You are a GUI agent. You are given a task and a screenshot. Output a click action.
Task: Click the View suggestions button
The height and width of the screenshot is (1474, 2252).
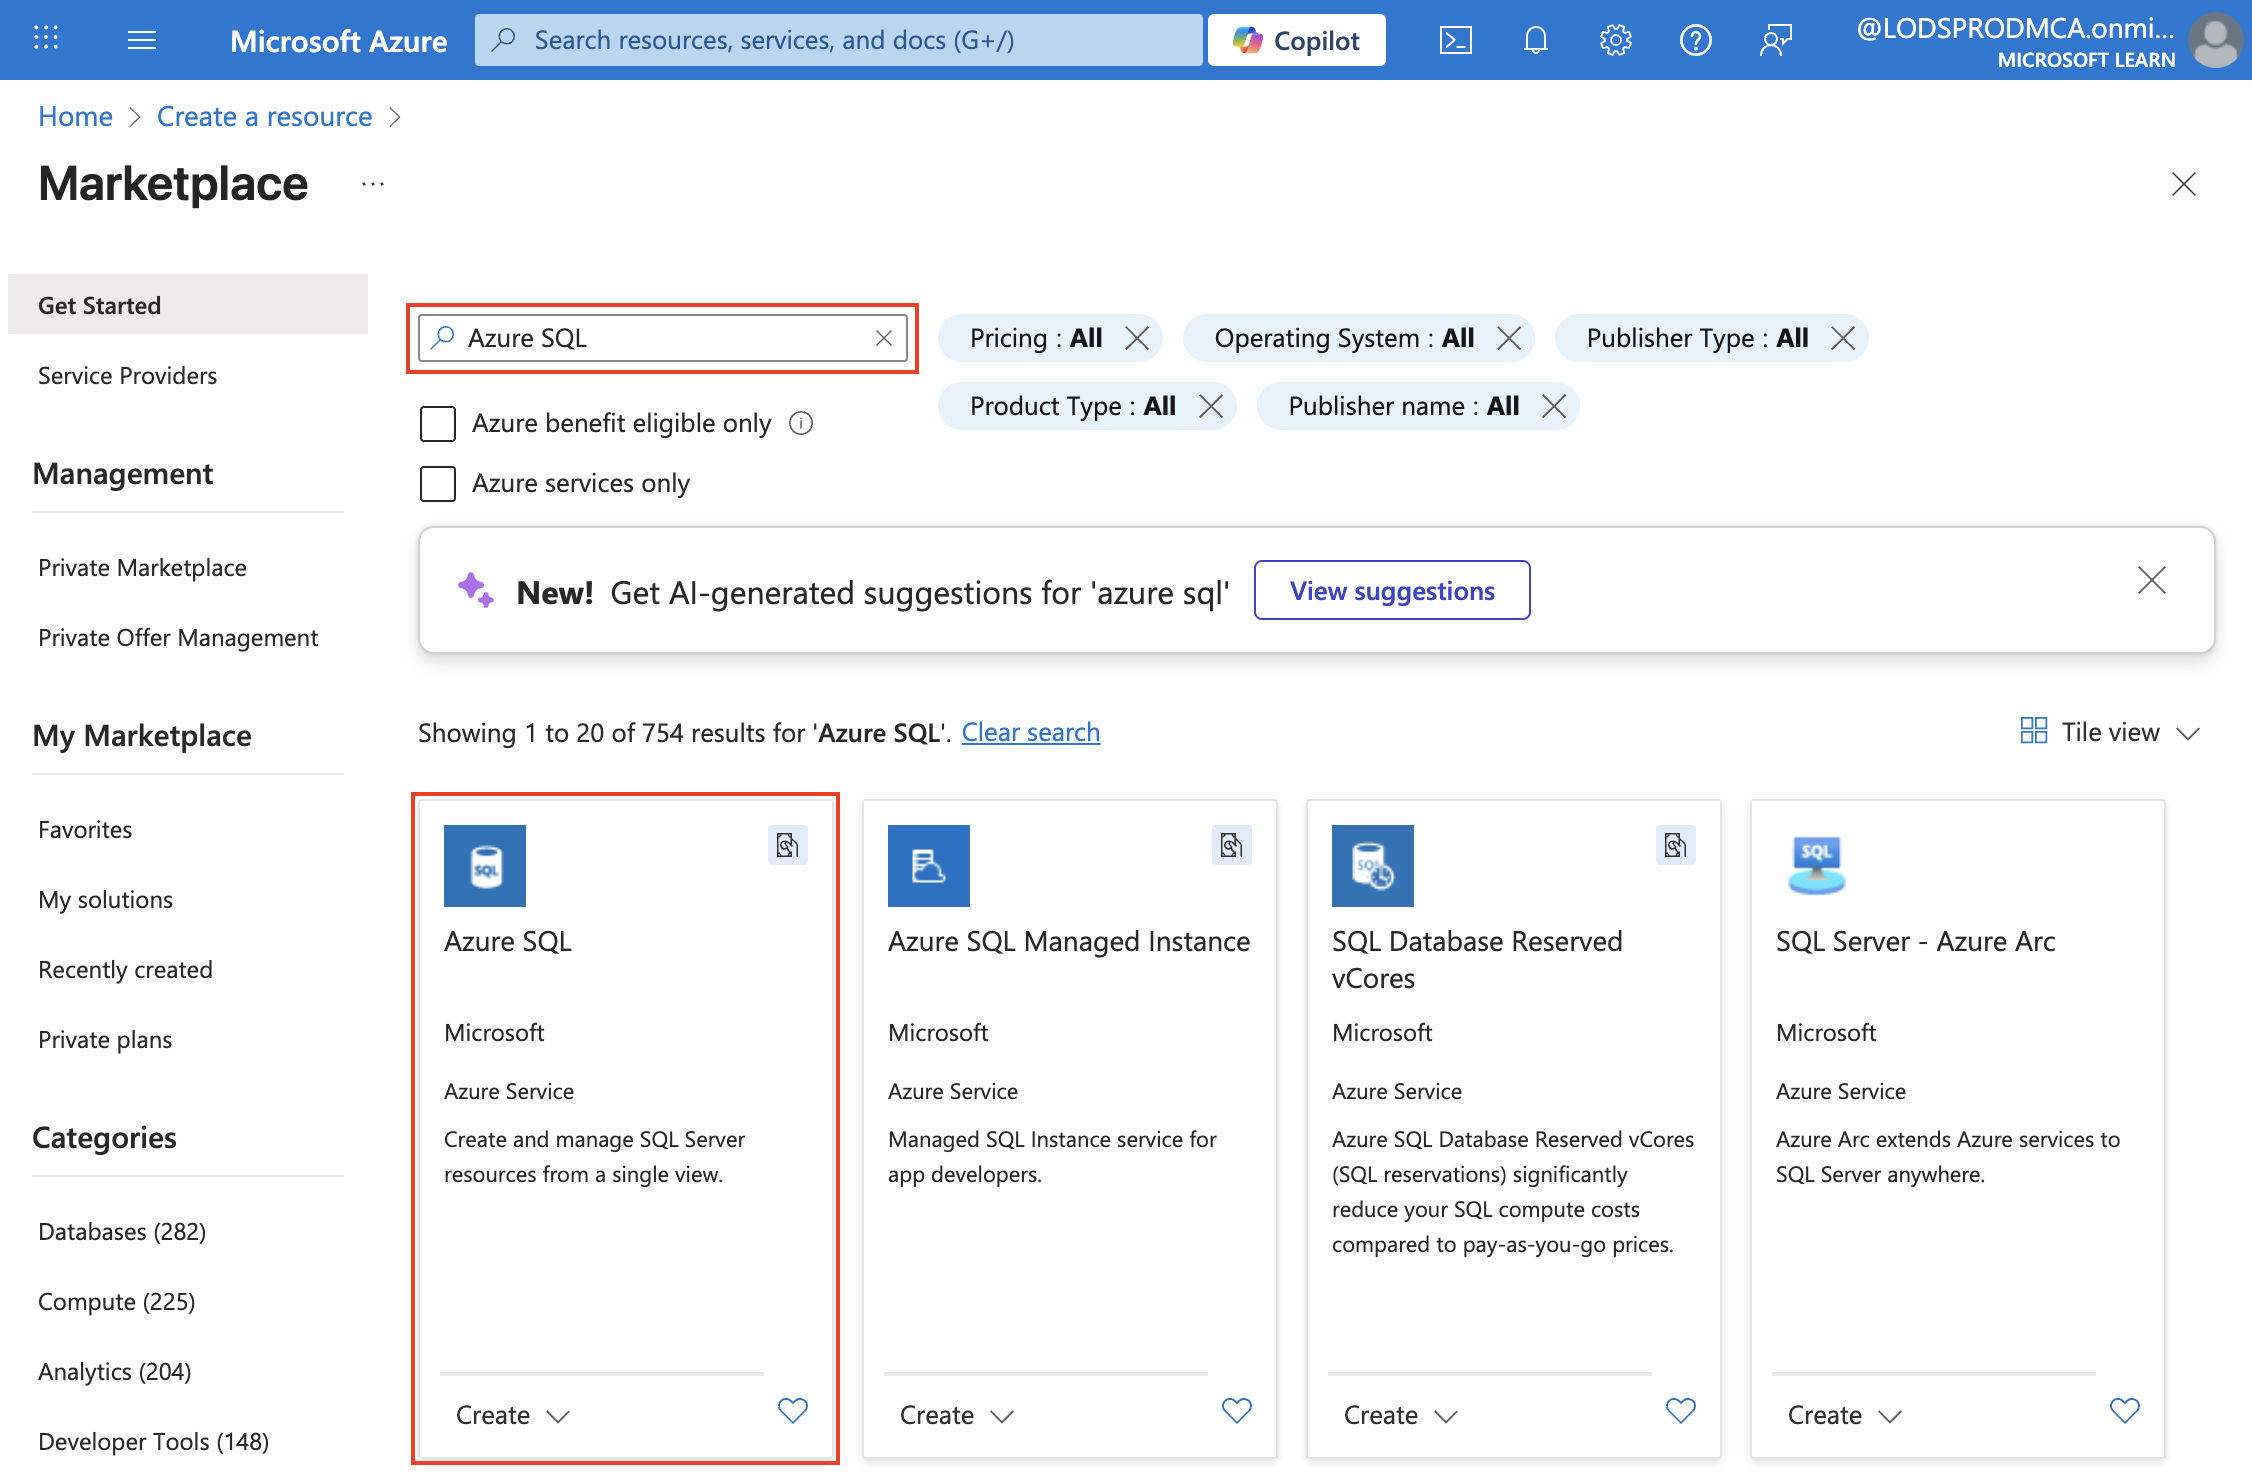(1391, 590)
